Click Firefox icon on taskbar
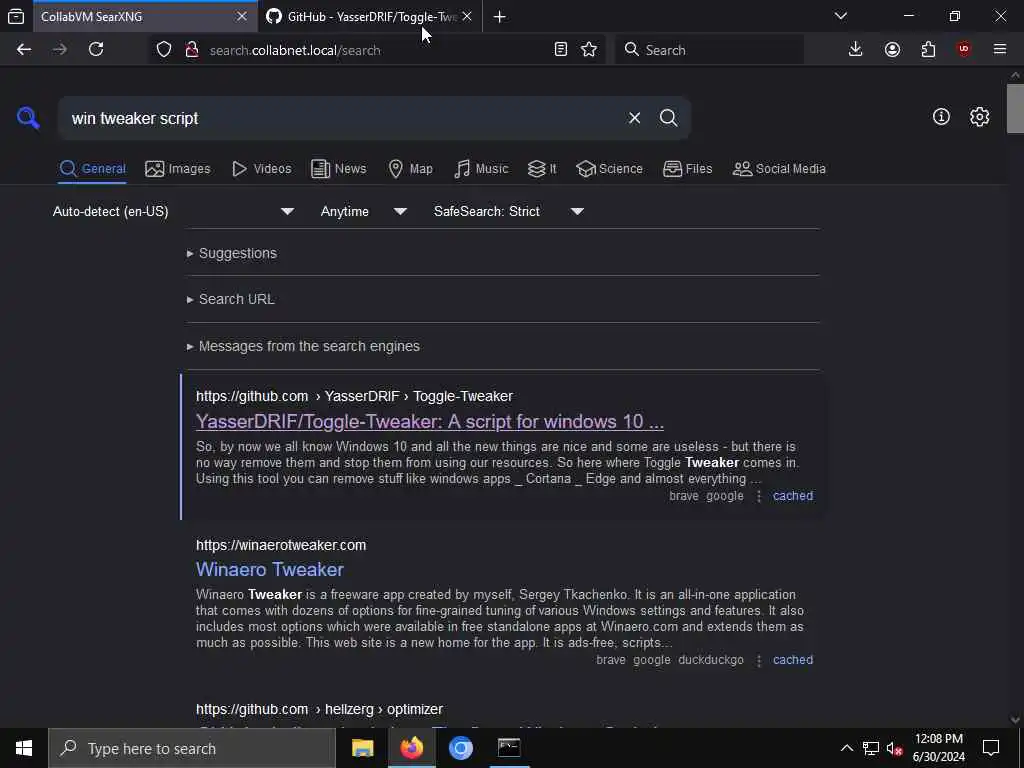Image resolution: width=1024 pixels, height=768 pixels. pos(411,748)
